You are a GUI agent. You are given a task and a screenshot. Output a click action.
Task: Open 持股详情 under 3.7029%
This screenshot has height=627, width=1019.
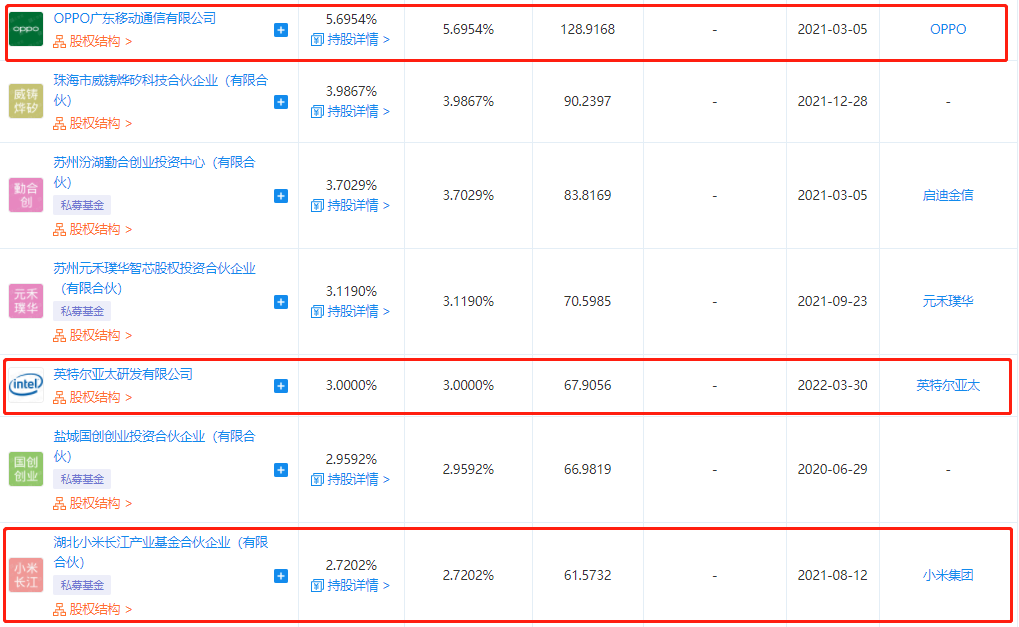pyautogui.click(x=351, y=206)
